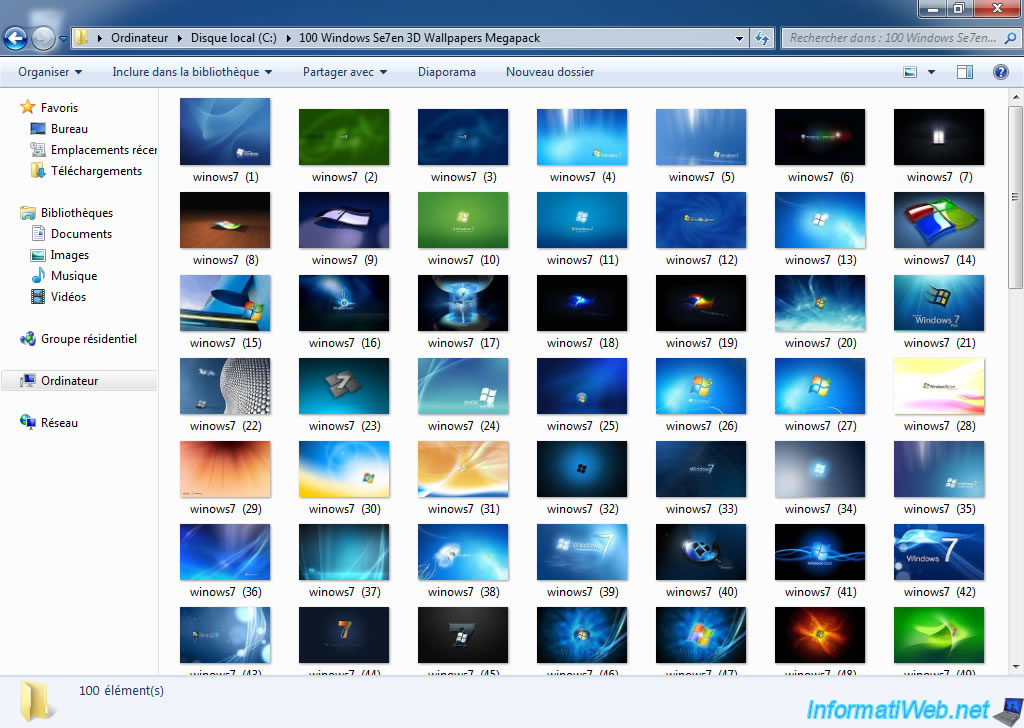Click the Musique note icon
Screen dimensions: 1024x728
point(38,276)
